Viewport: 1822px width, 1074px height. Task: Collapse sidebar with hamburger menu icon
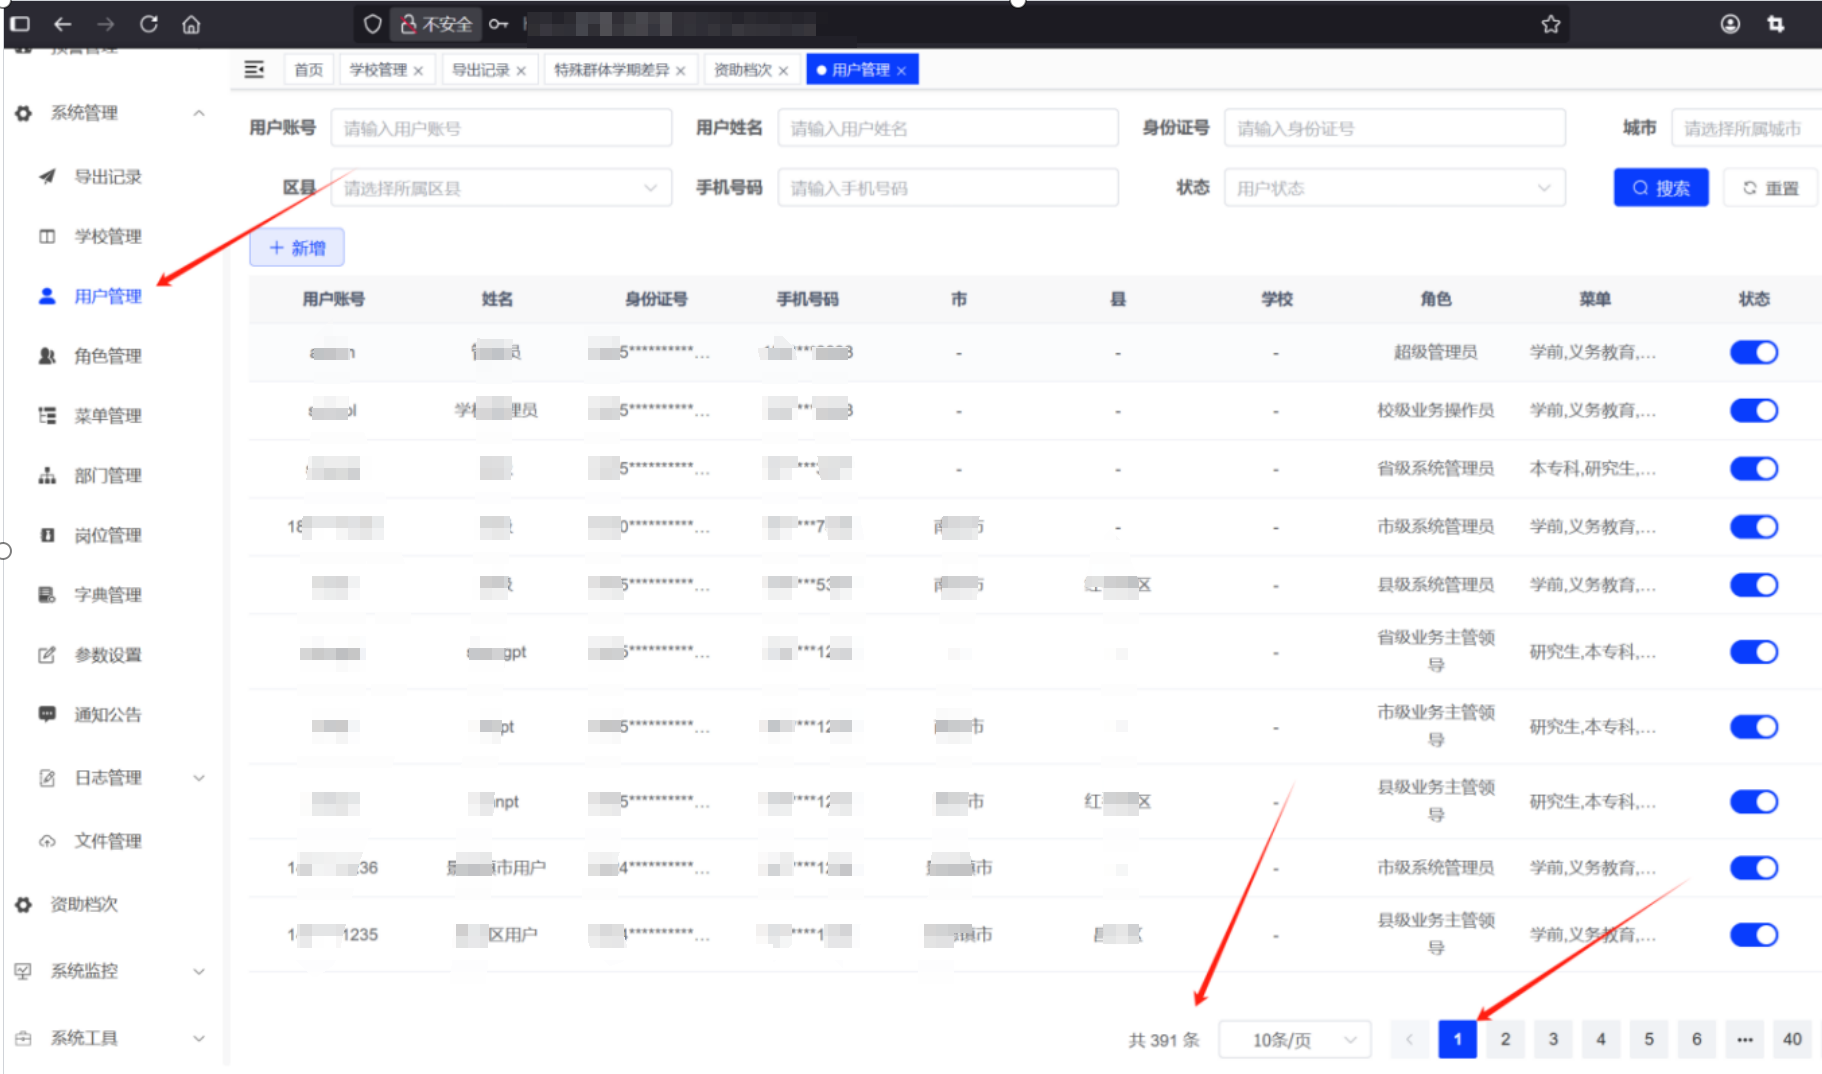(254, 69)
